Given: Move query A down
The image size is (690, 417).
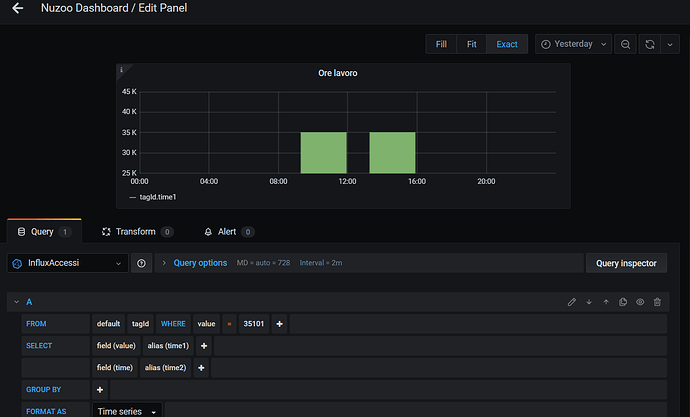Looking at the screenshot, I should (x=589, y=302).
